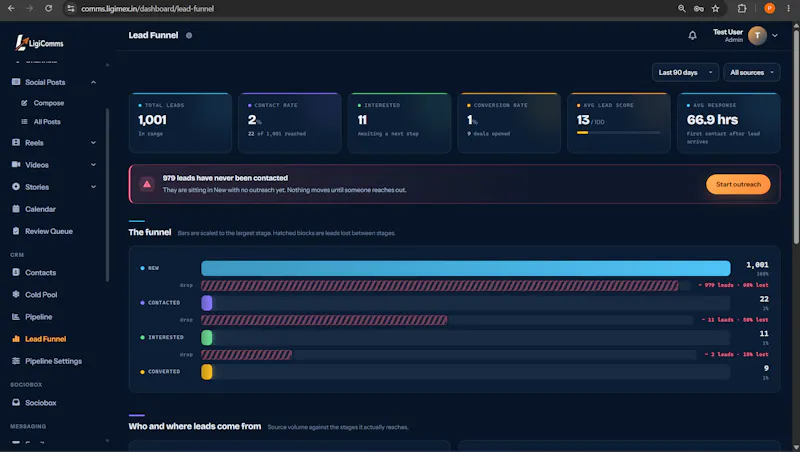Click the warning triangle in the alert banner
The height and width of the screenshot is (452, 800).
click(147, 184)
